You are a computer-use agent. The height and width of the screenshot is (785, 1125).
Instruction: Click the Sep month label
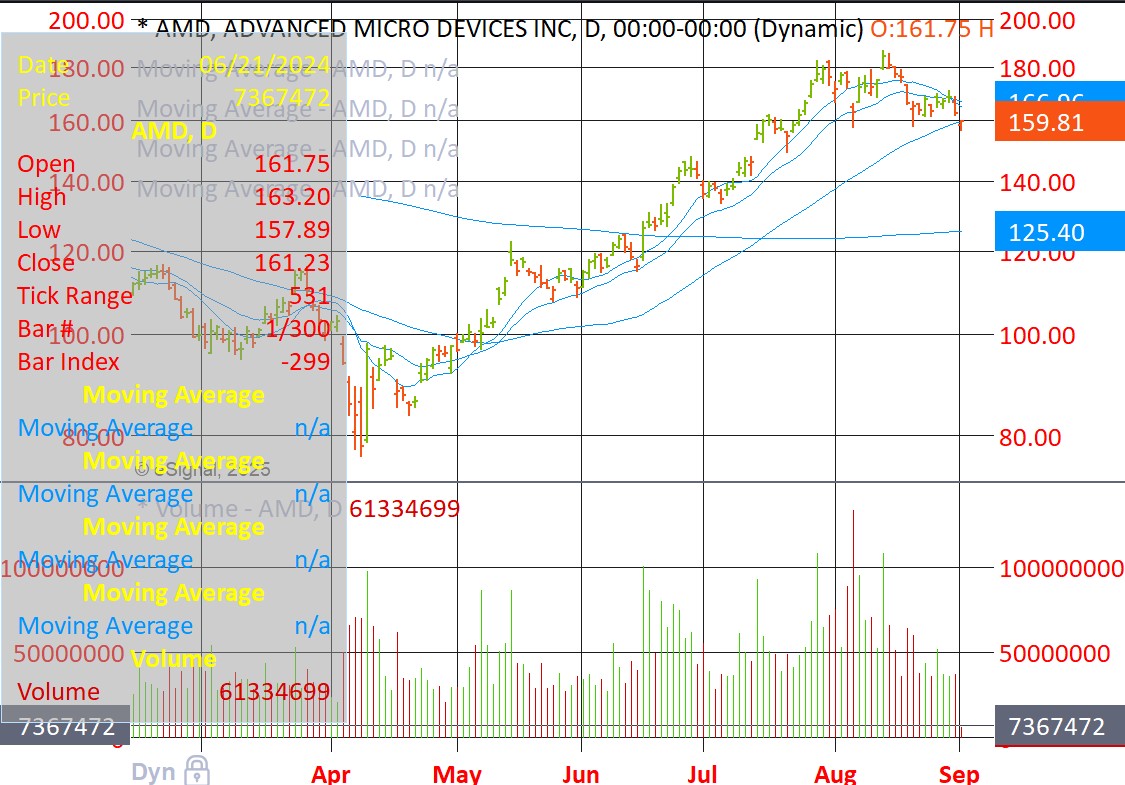click(x=959, y=774)
